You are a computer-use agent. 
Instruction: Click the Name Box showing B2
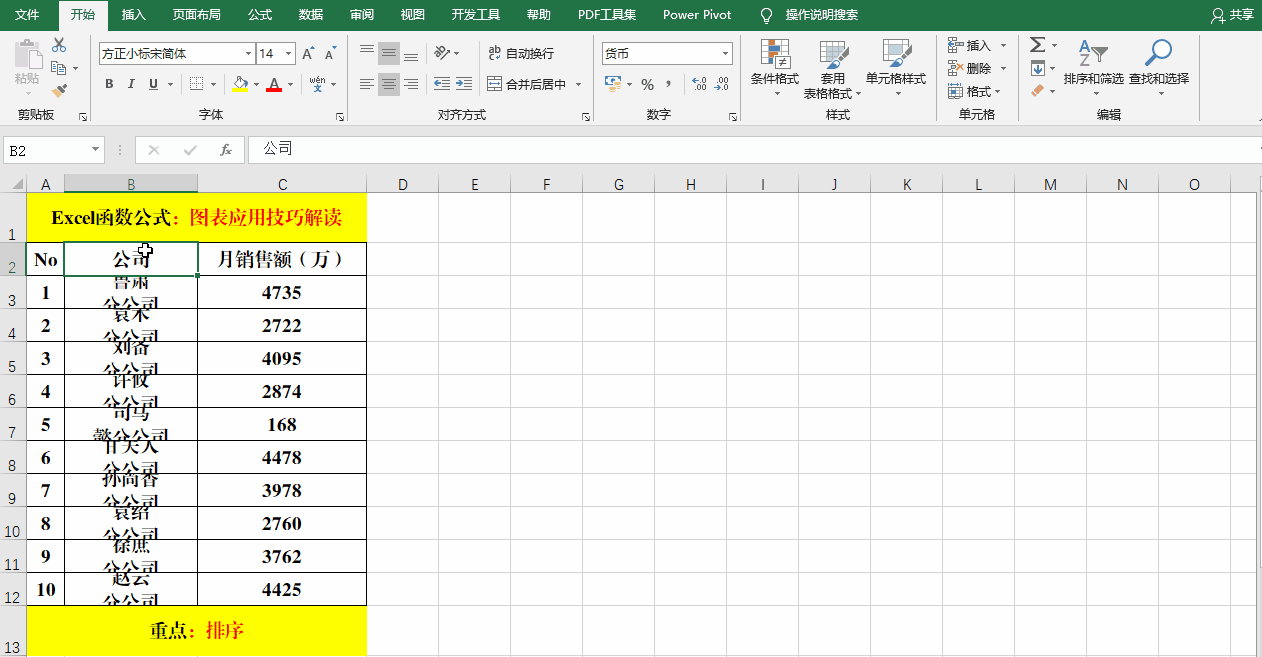(x=54, y=150)
